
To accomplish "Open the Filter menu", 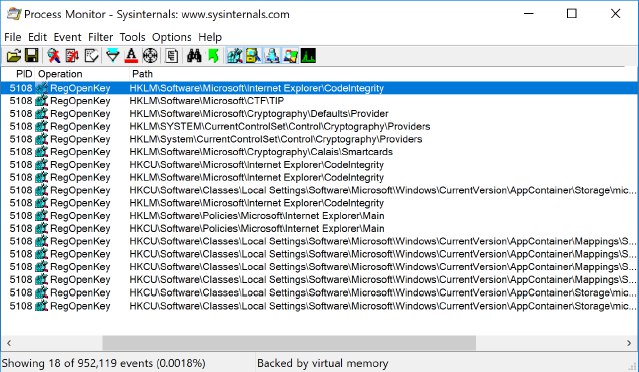I will tap(100, 37).
